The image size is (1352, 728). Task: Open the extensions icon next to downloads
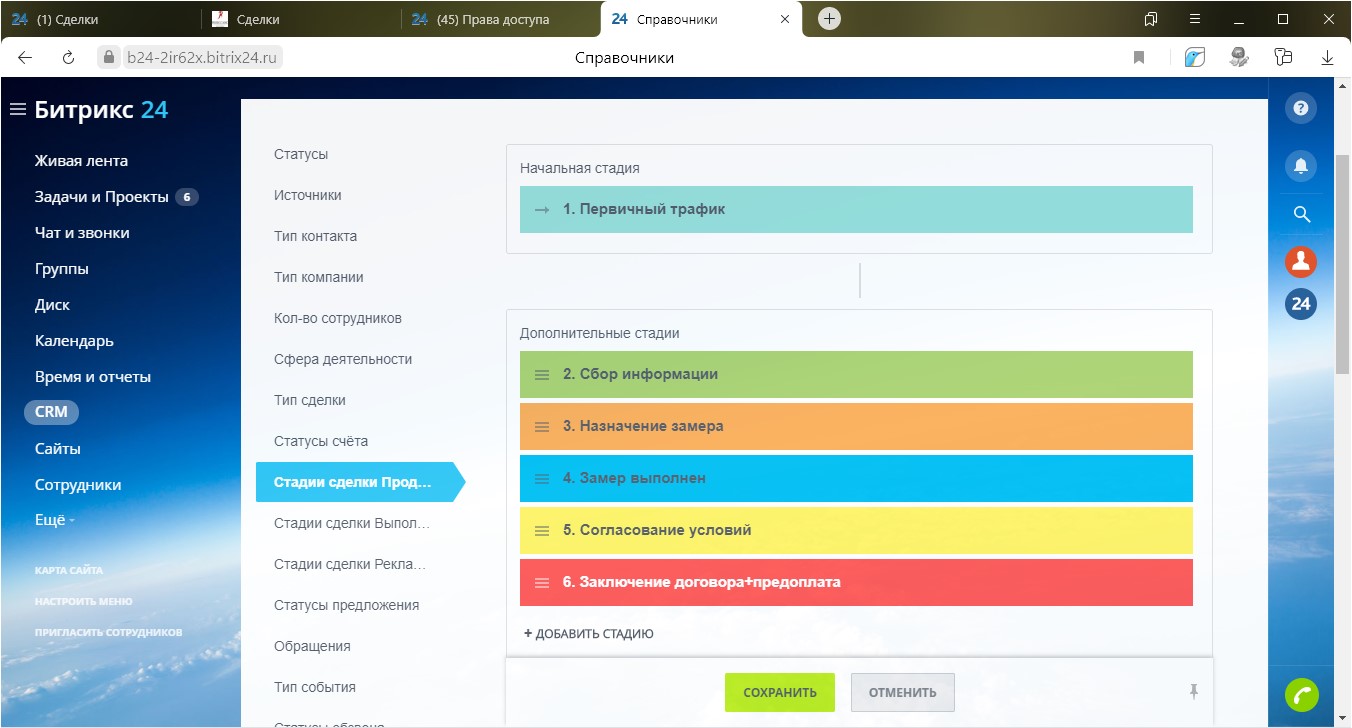coord(1284,58)
